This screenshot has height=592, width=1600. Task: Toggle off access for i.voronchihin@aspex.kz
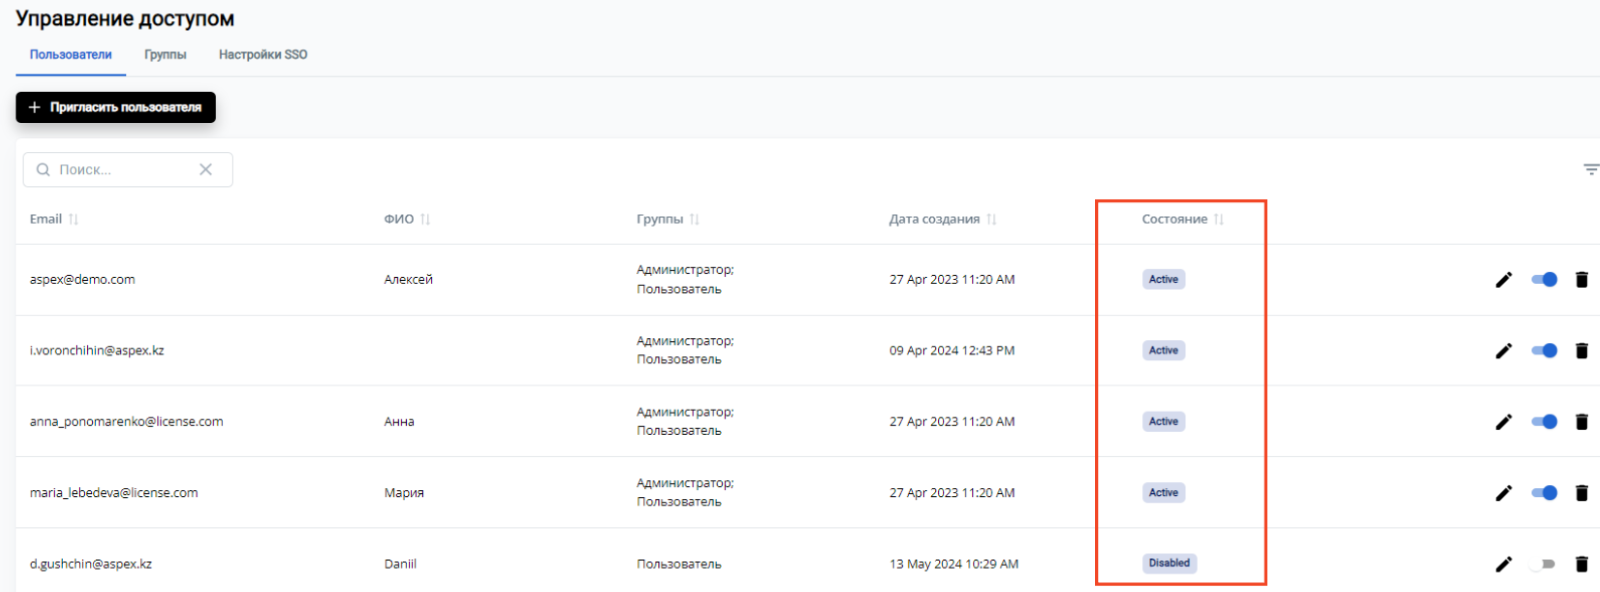(x=1544, y=351)
